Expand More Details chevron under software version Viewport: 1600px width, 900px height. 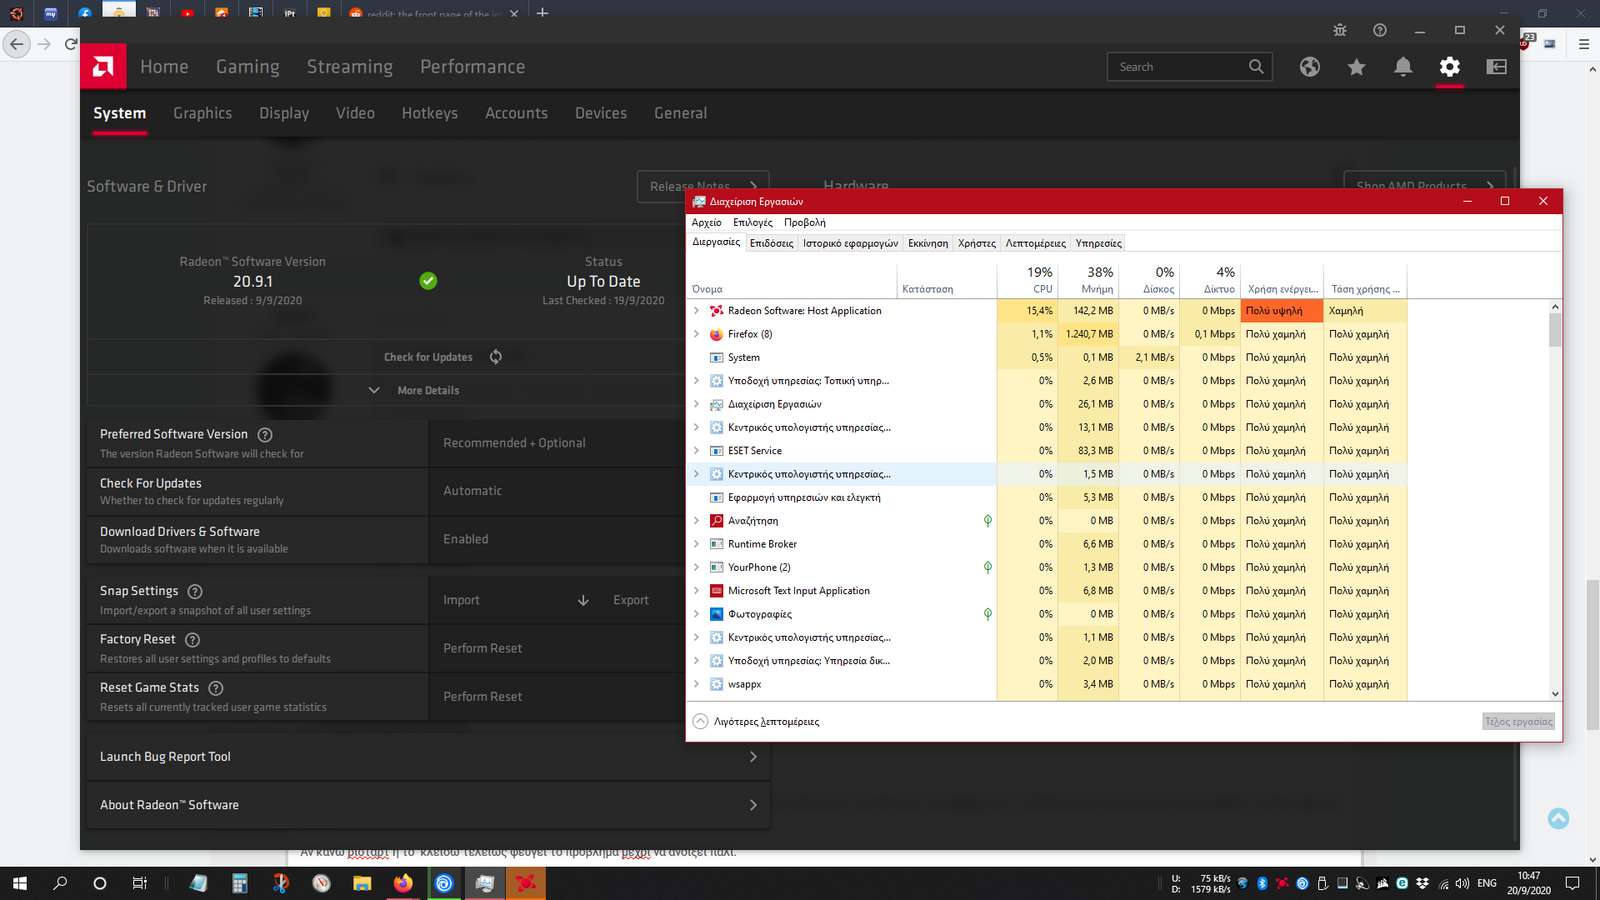point(374,391)
